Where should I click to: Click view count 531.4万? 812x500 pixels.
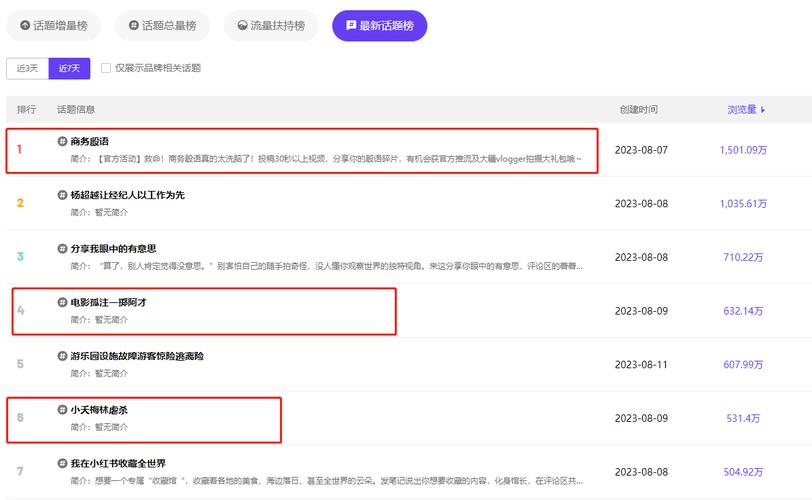[x=743, y=418]
